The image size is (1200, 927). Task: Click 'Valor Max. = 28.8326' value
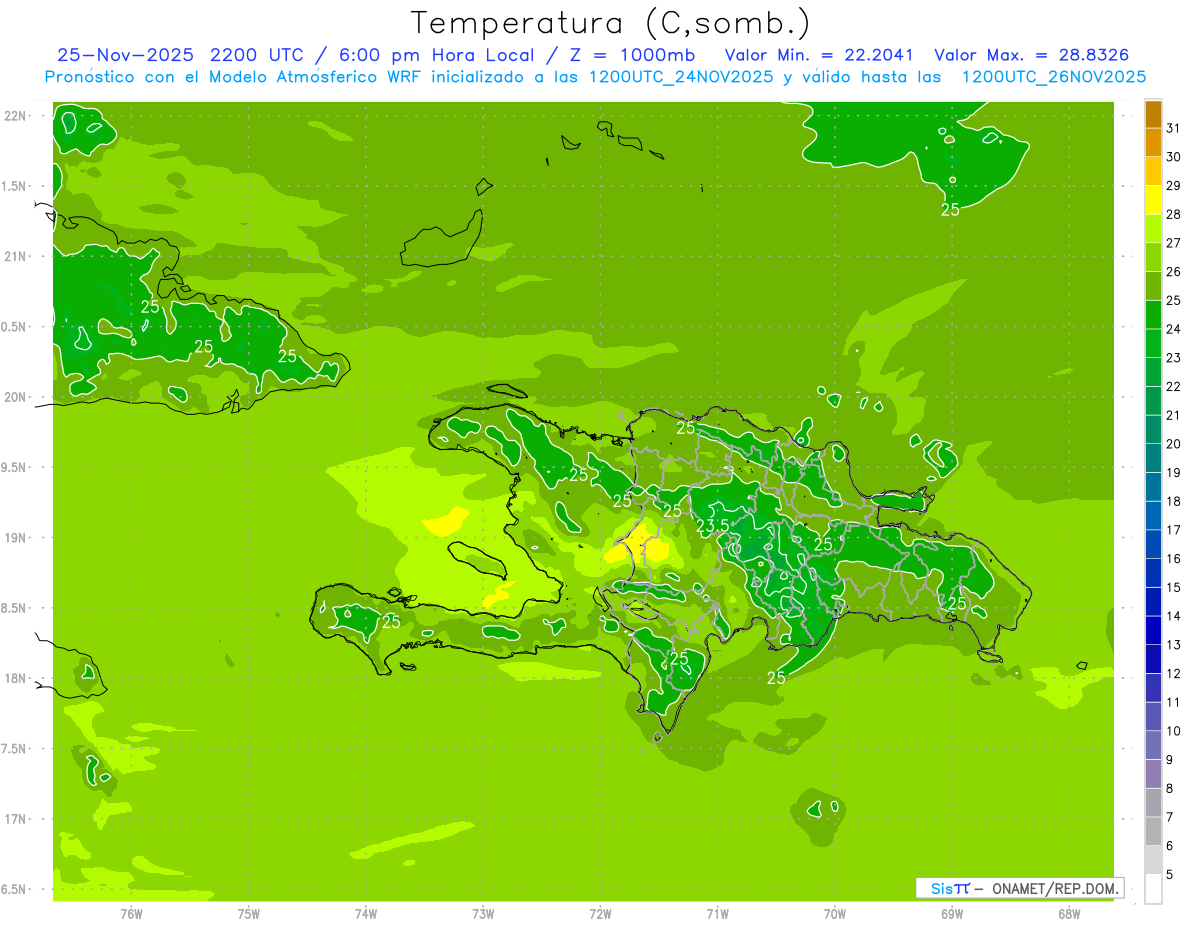tap(1031, 55)
